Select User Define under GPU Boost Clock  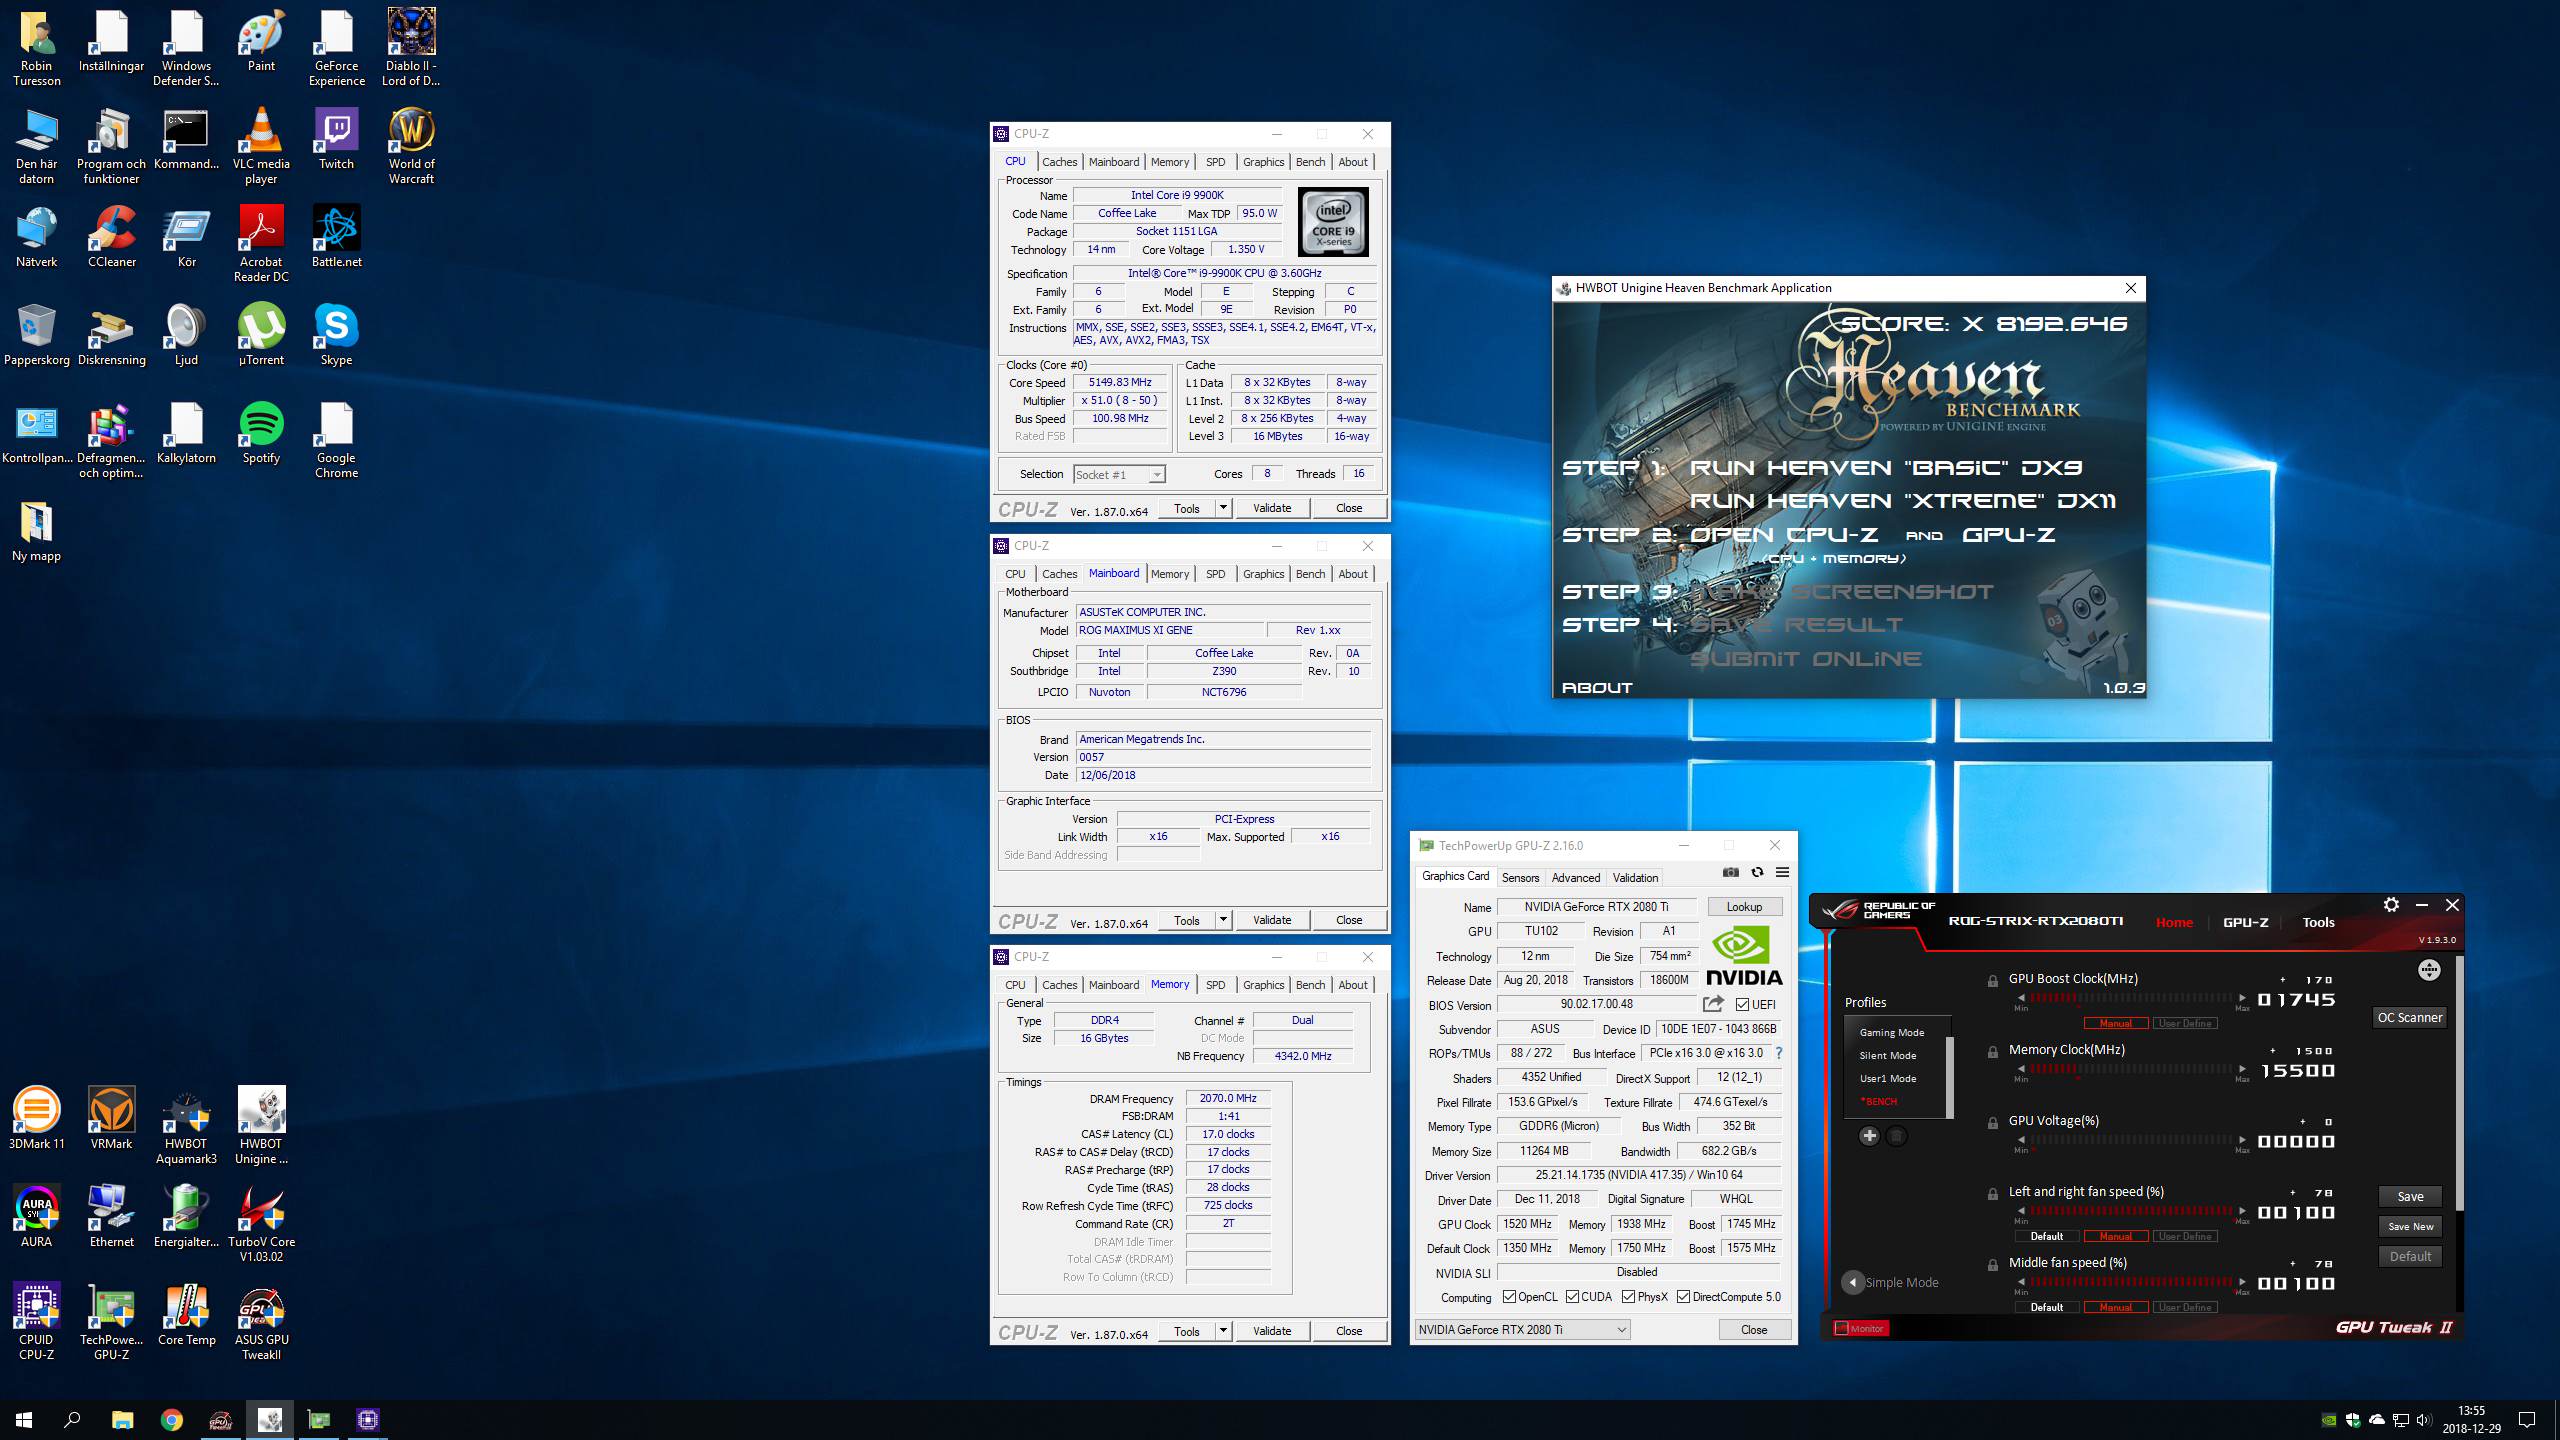point(2184,1023)
